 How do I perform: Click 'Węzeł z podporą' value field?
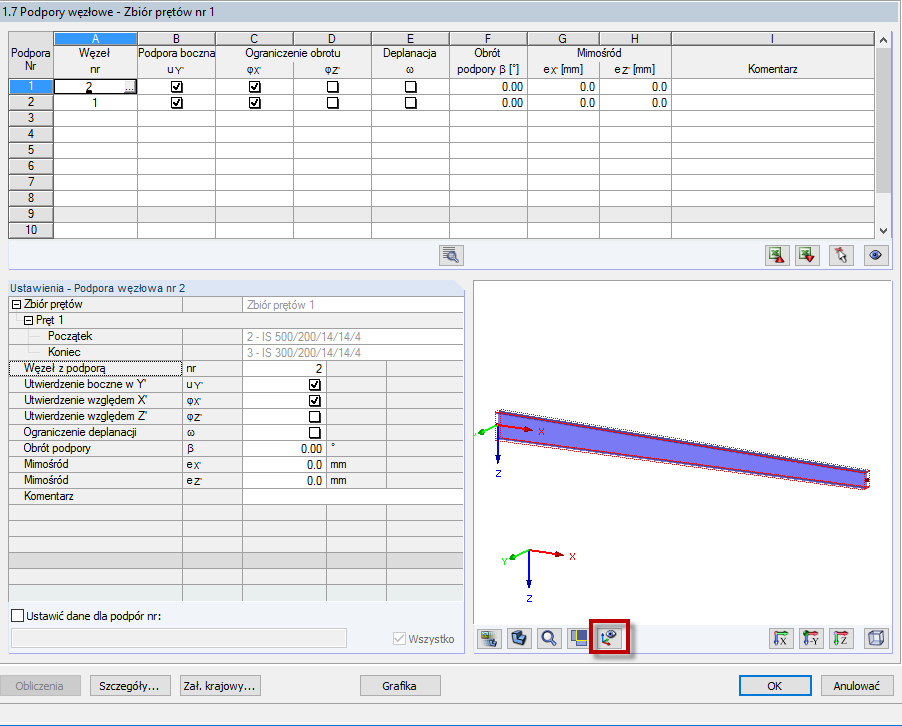284,369
